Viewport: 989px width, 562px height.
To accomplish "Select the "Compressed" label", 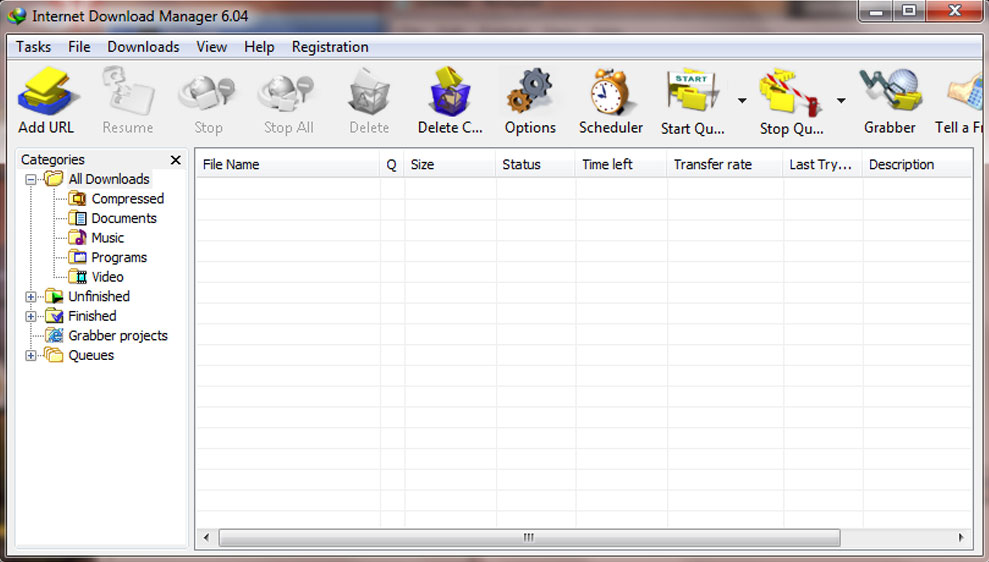I will pos(128,199).
